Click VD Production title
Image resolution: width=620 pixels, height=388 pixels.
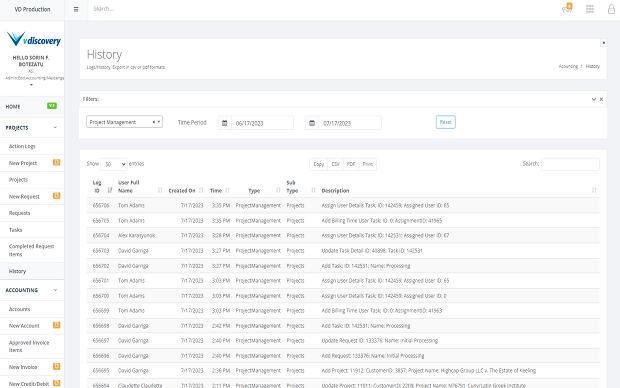pos(32,9)
